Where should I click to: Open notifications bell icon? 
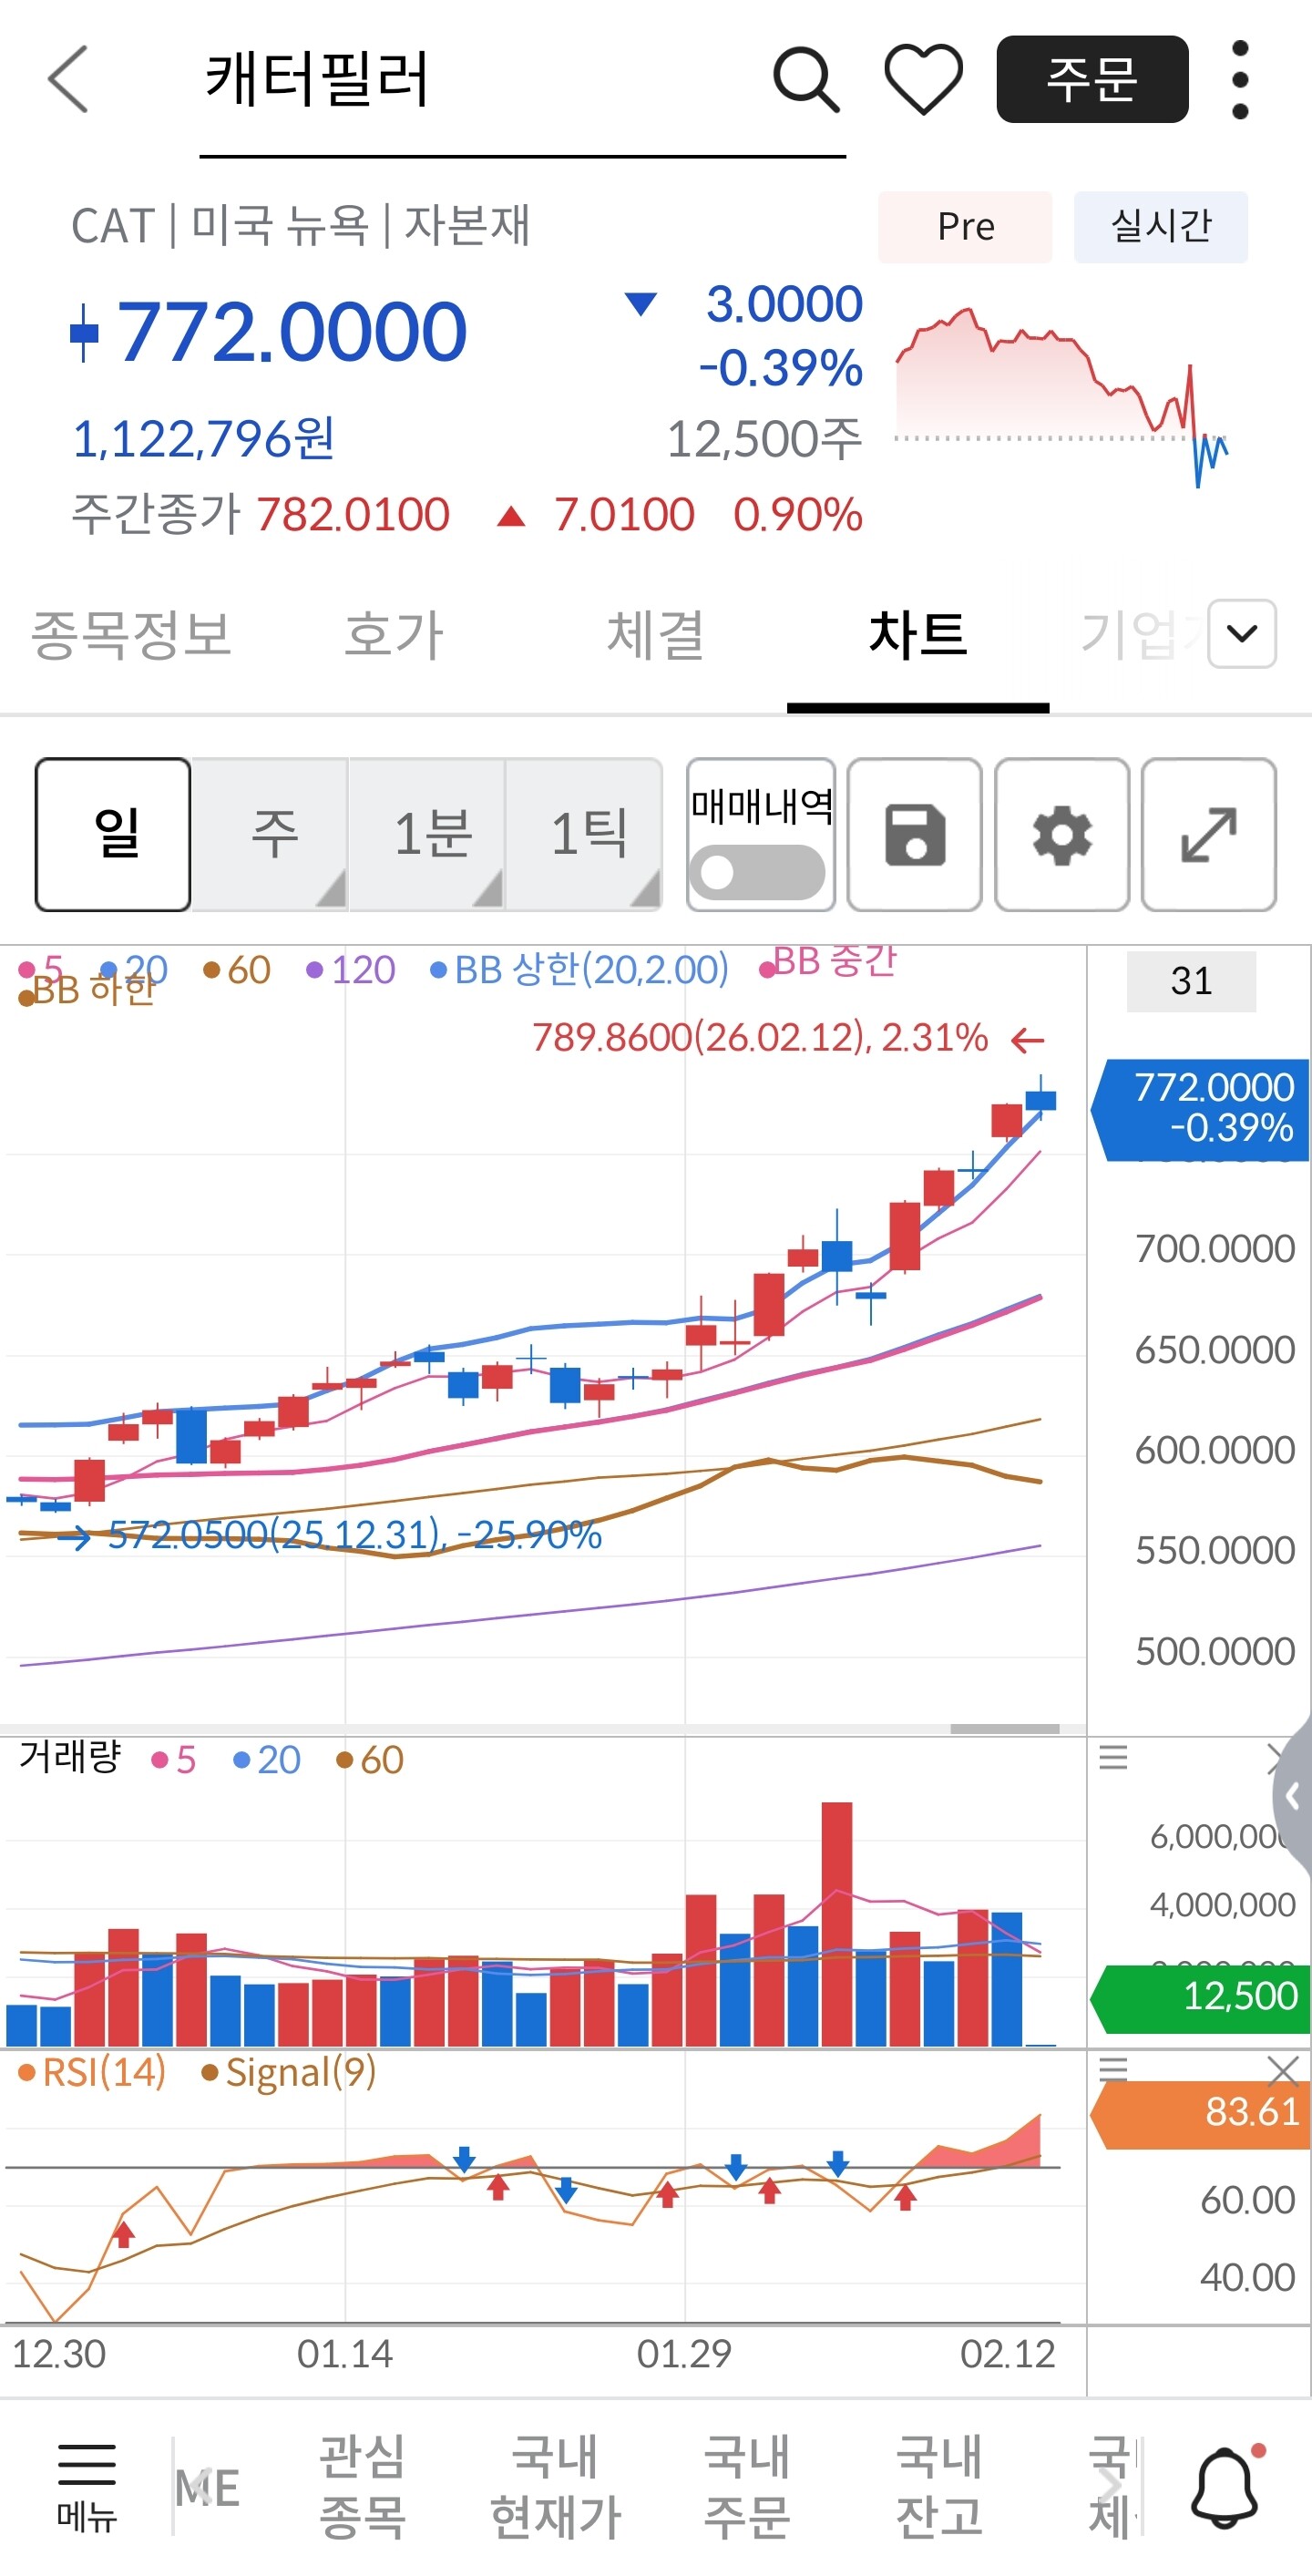pyautogui.click(x=1225, y=2487)
